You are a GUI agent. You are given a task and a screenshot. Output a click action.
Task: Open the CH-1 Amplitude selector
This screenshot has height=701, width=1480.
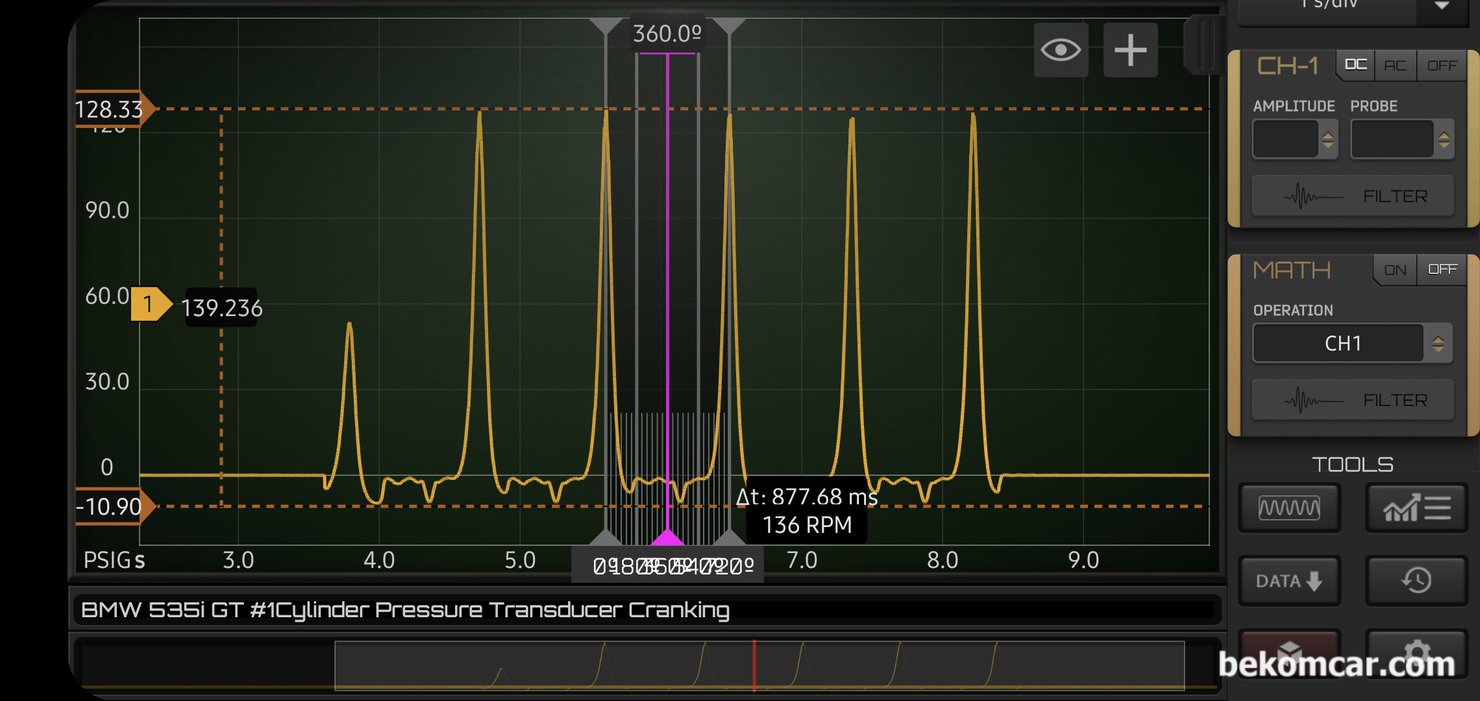tap(1294, 140)
